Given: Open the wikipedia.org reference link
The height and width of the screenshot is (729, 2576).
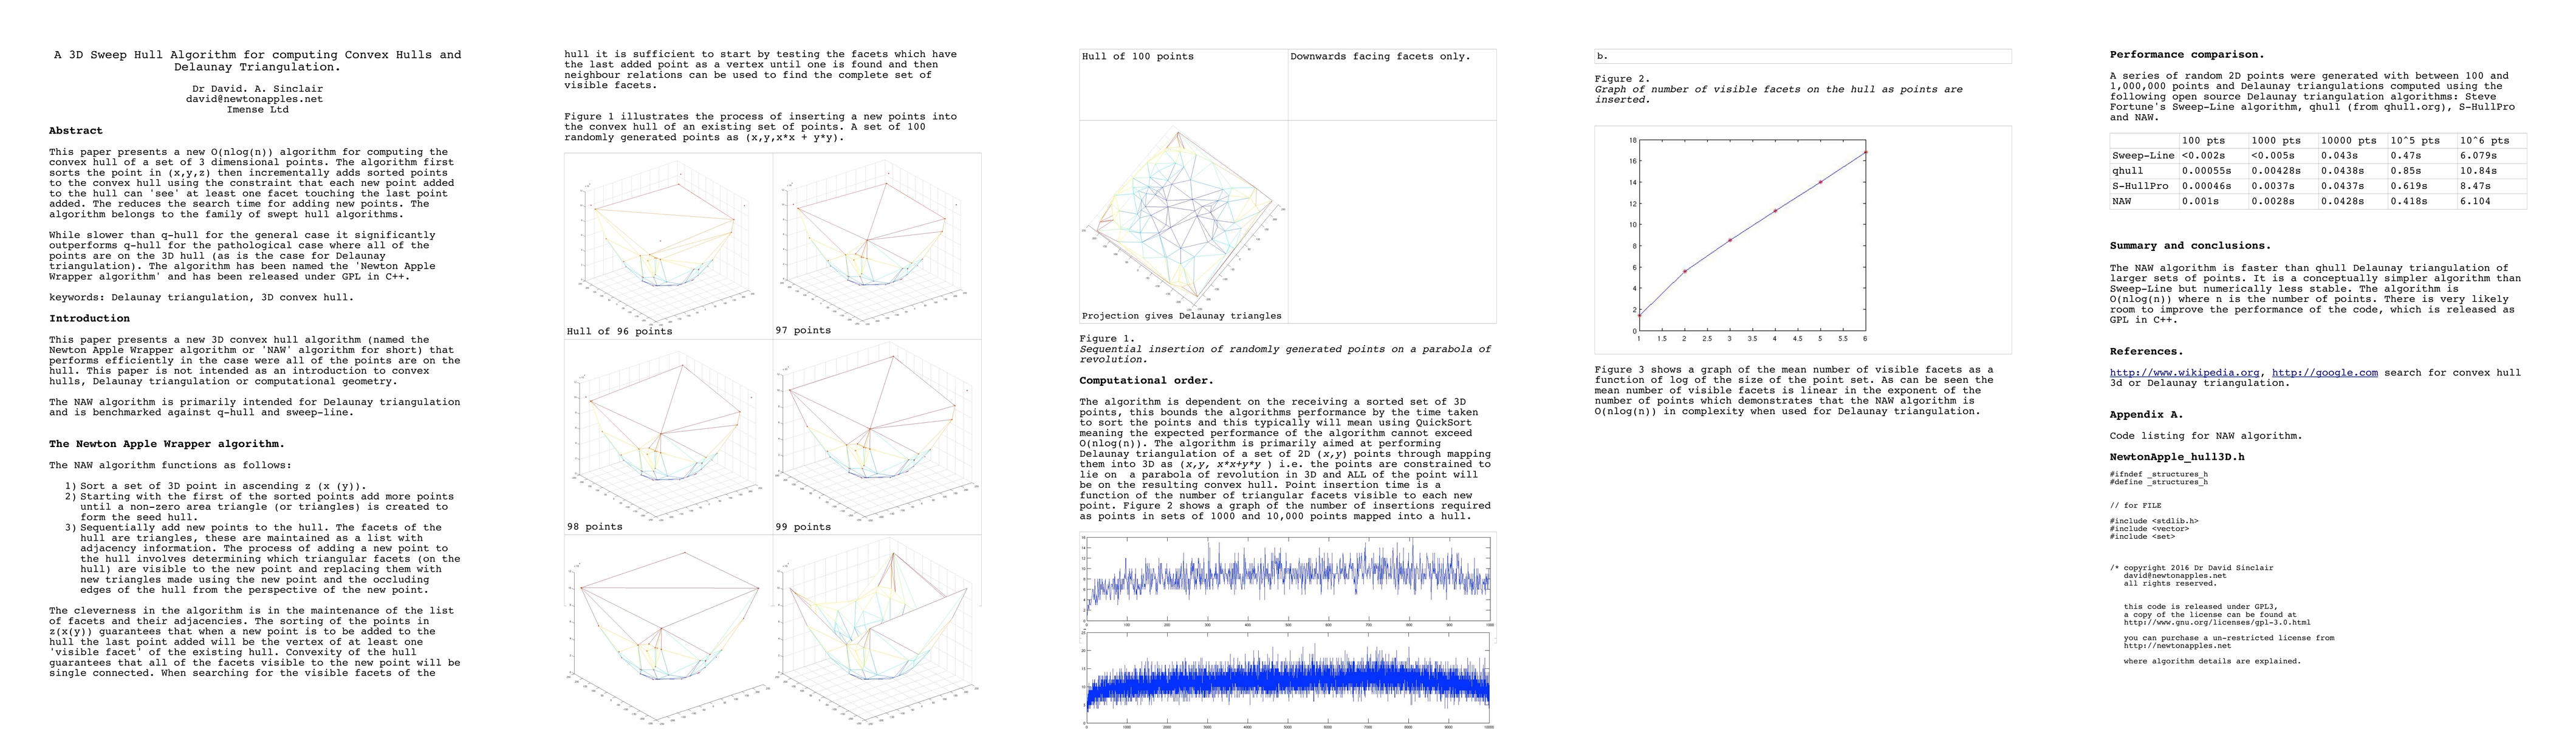Looking at the screenshot, I should tap(2184, 373).
